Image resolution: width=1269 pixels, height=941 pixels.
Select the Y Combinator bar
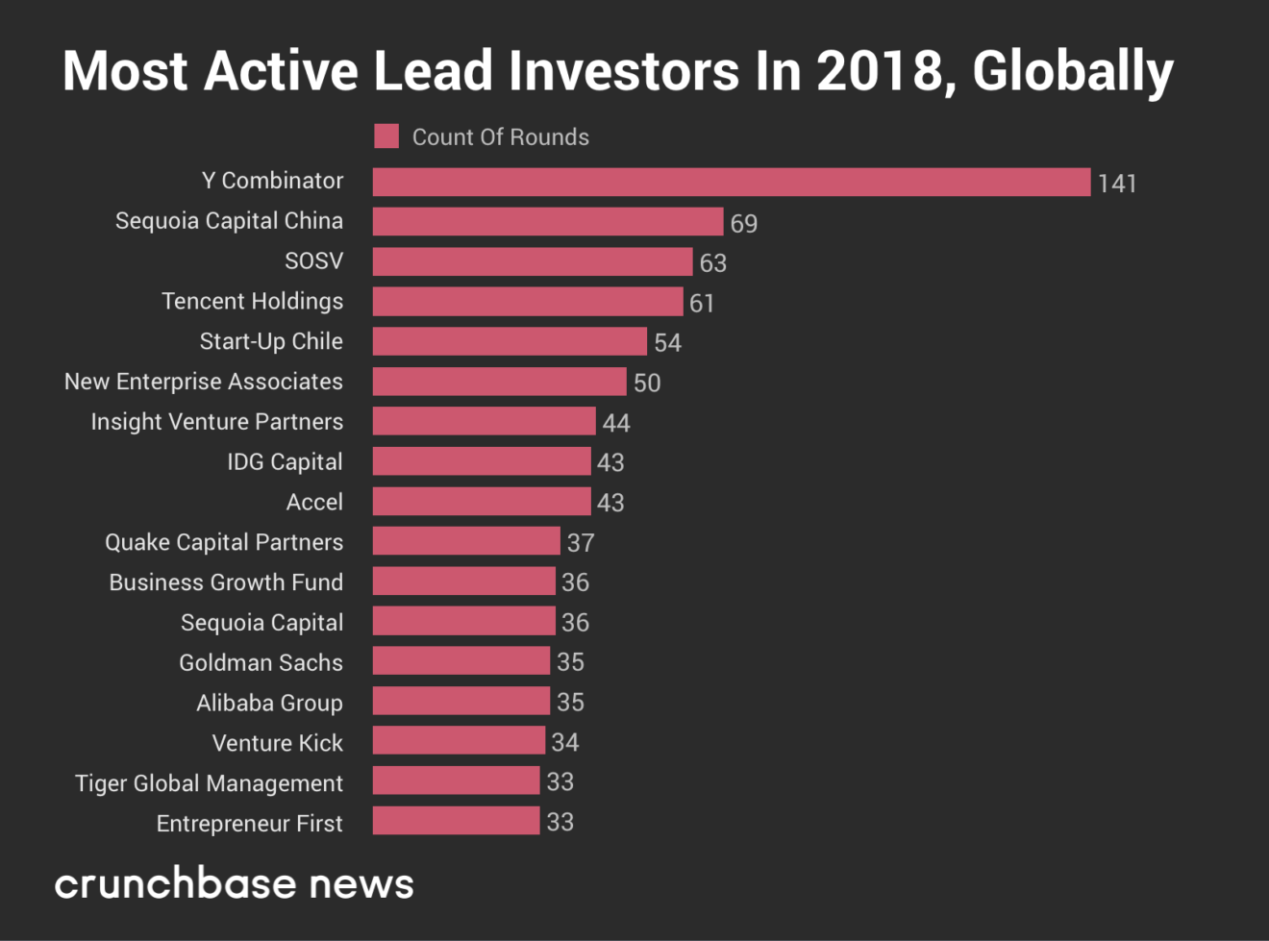click(732, 182)
